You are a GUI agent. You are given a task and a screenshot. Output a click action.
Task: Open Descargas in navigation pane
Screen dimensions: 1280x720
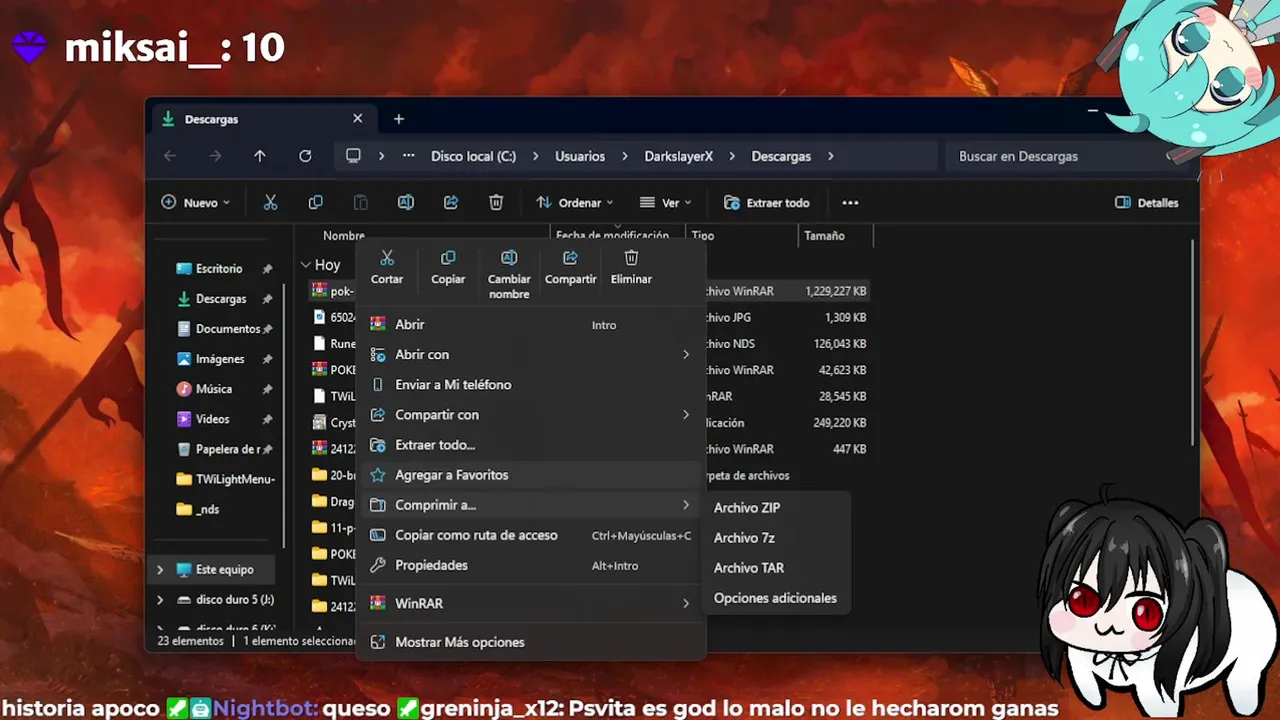pos(221,299)
